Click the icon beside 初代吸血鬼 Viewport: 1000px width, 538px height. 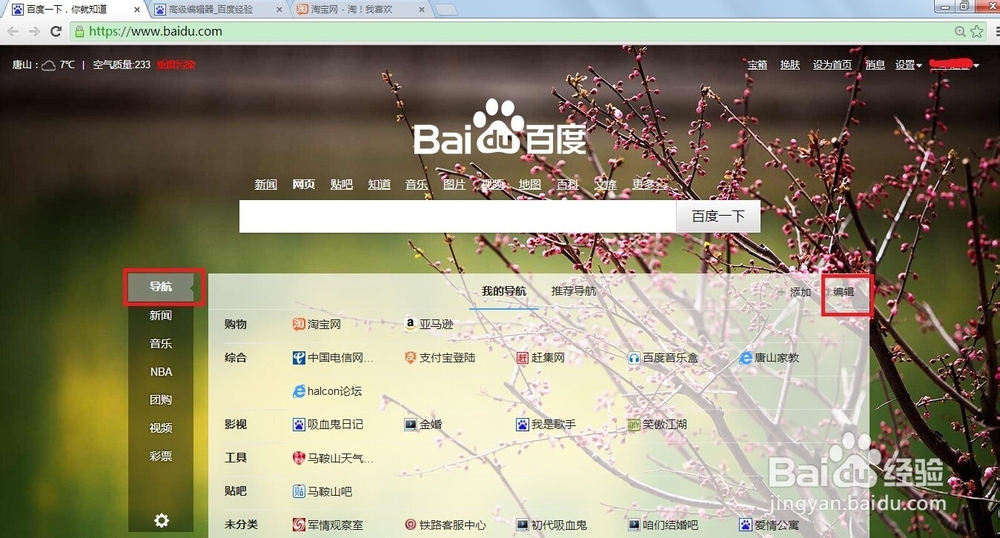[522, 525]
